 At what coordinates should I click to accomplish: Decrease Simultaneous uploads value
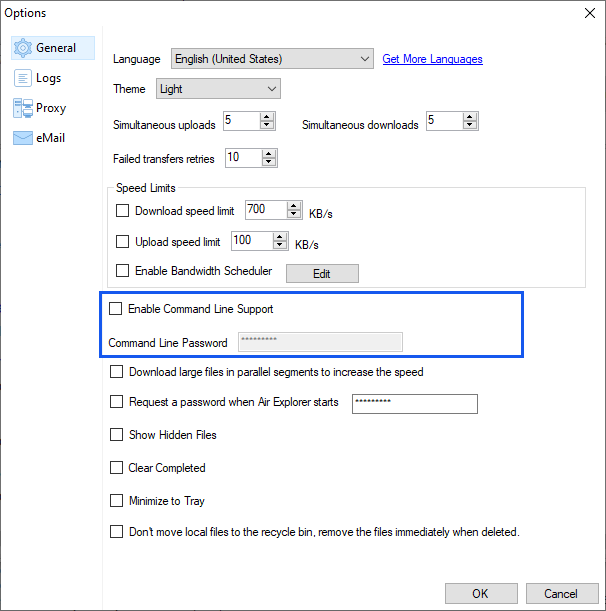point(267,125)
